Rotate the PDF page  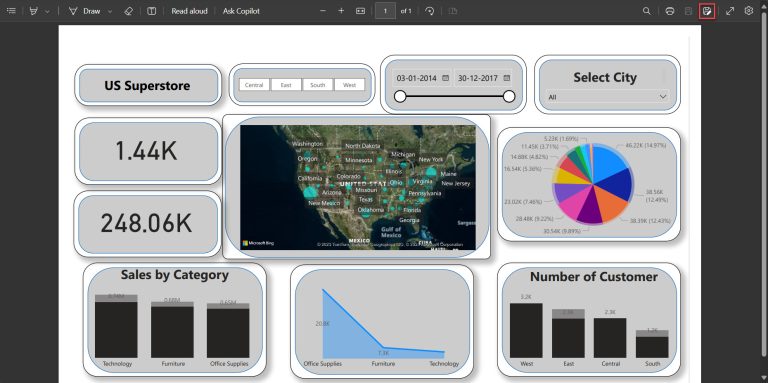click(430, 11)
